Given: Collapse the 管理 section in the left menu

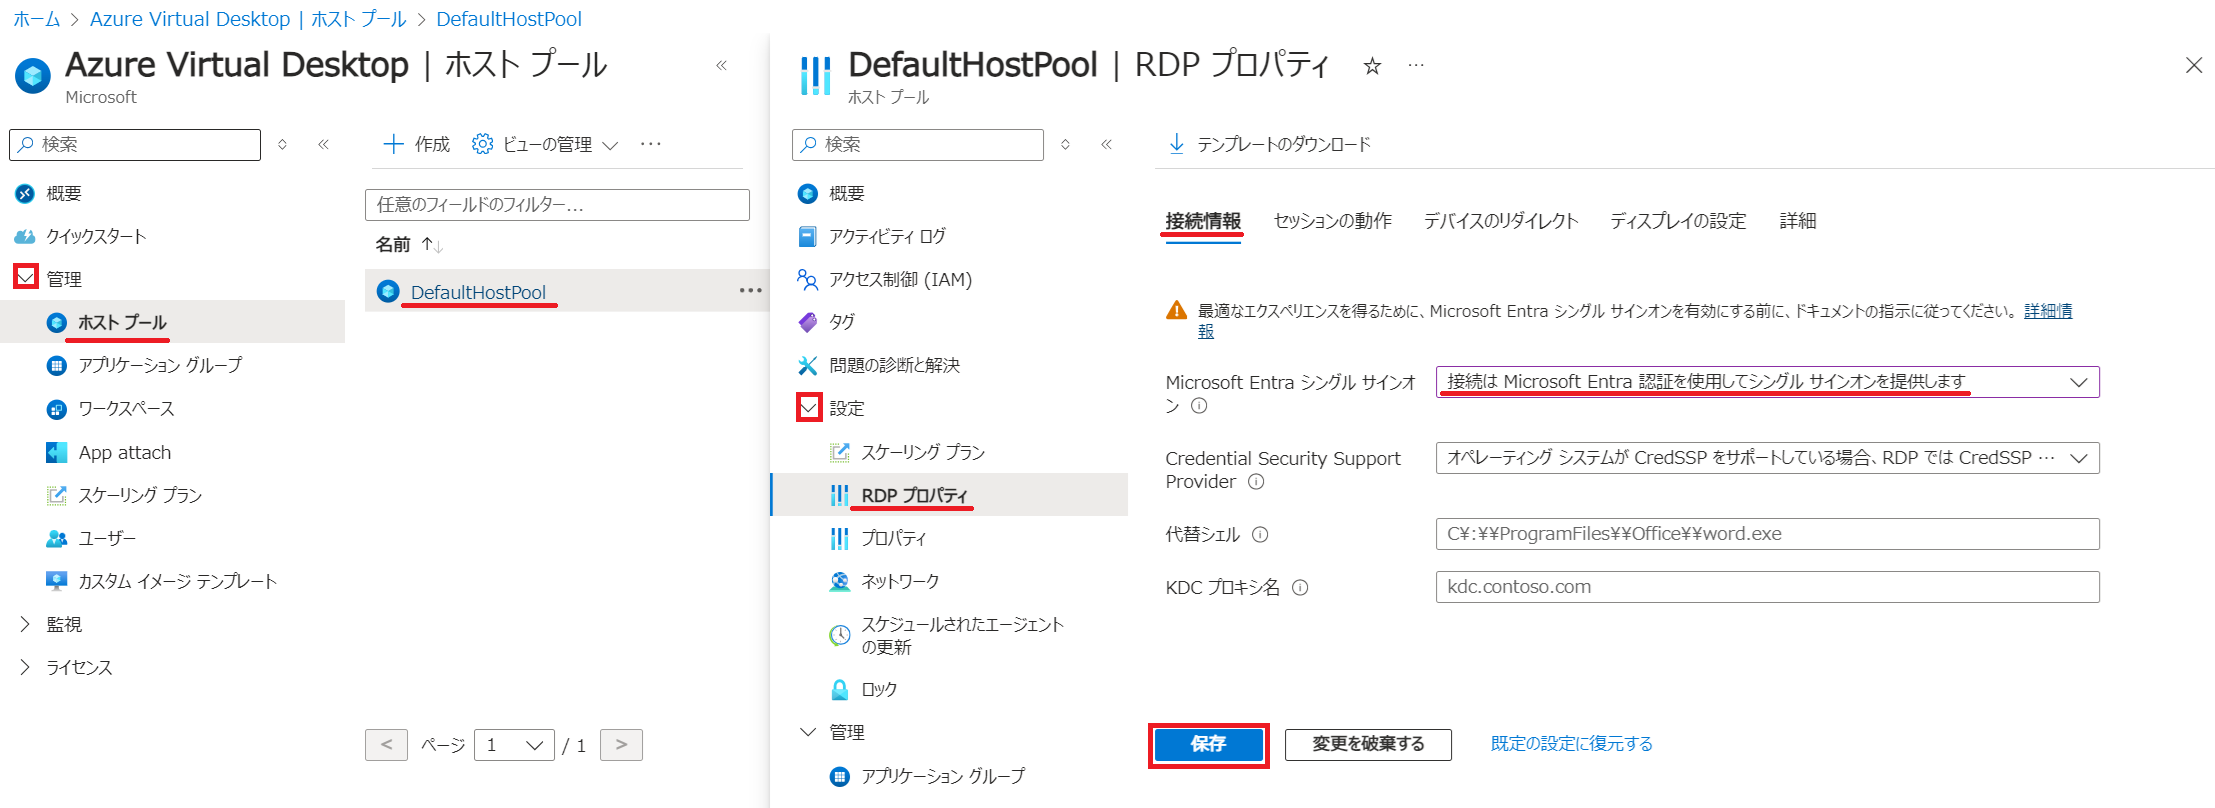Looking at the screenshot, I should click(26, 277).
